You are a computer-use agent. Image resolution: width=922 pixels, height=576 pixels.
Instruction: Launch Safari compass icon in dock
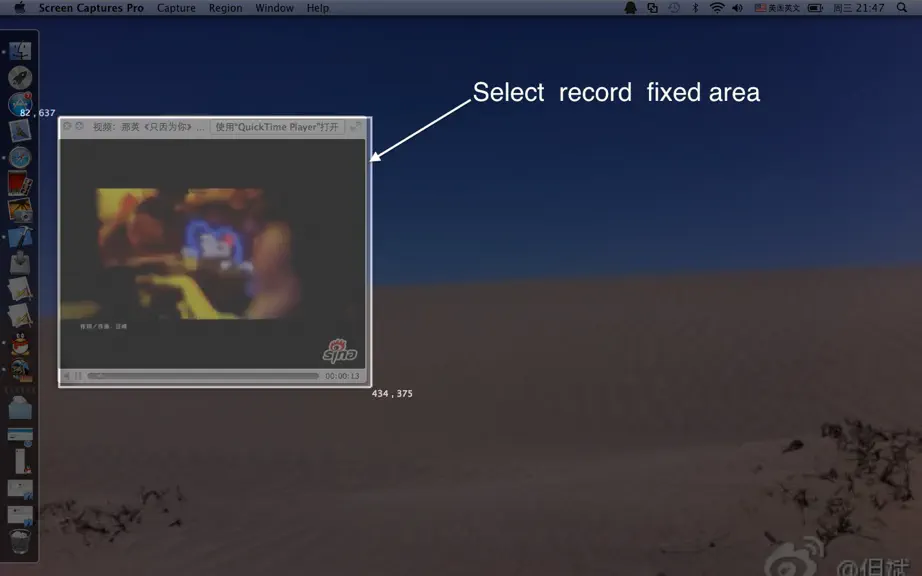click(x=20, y=158)
